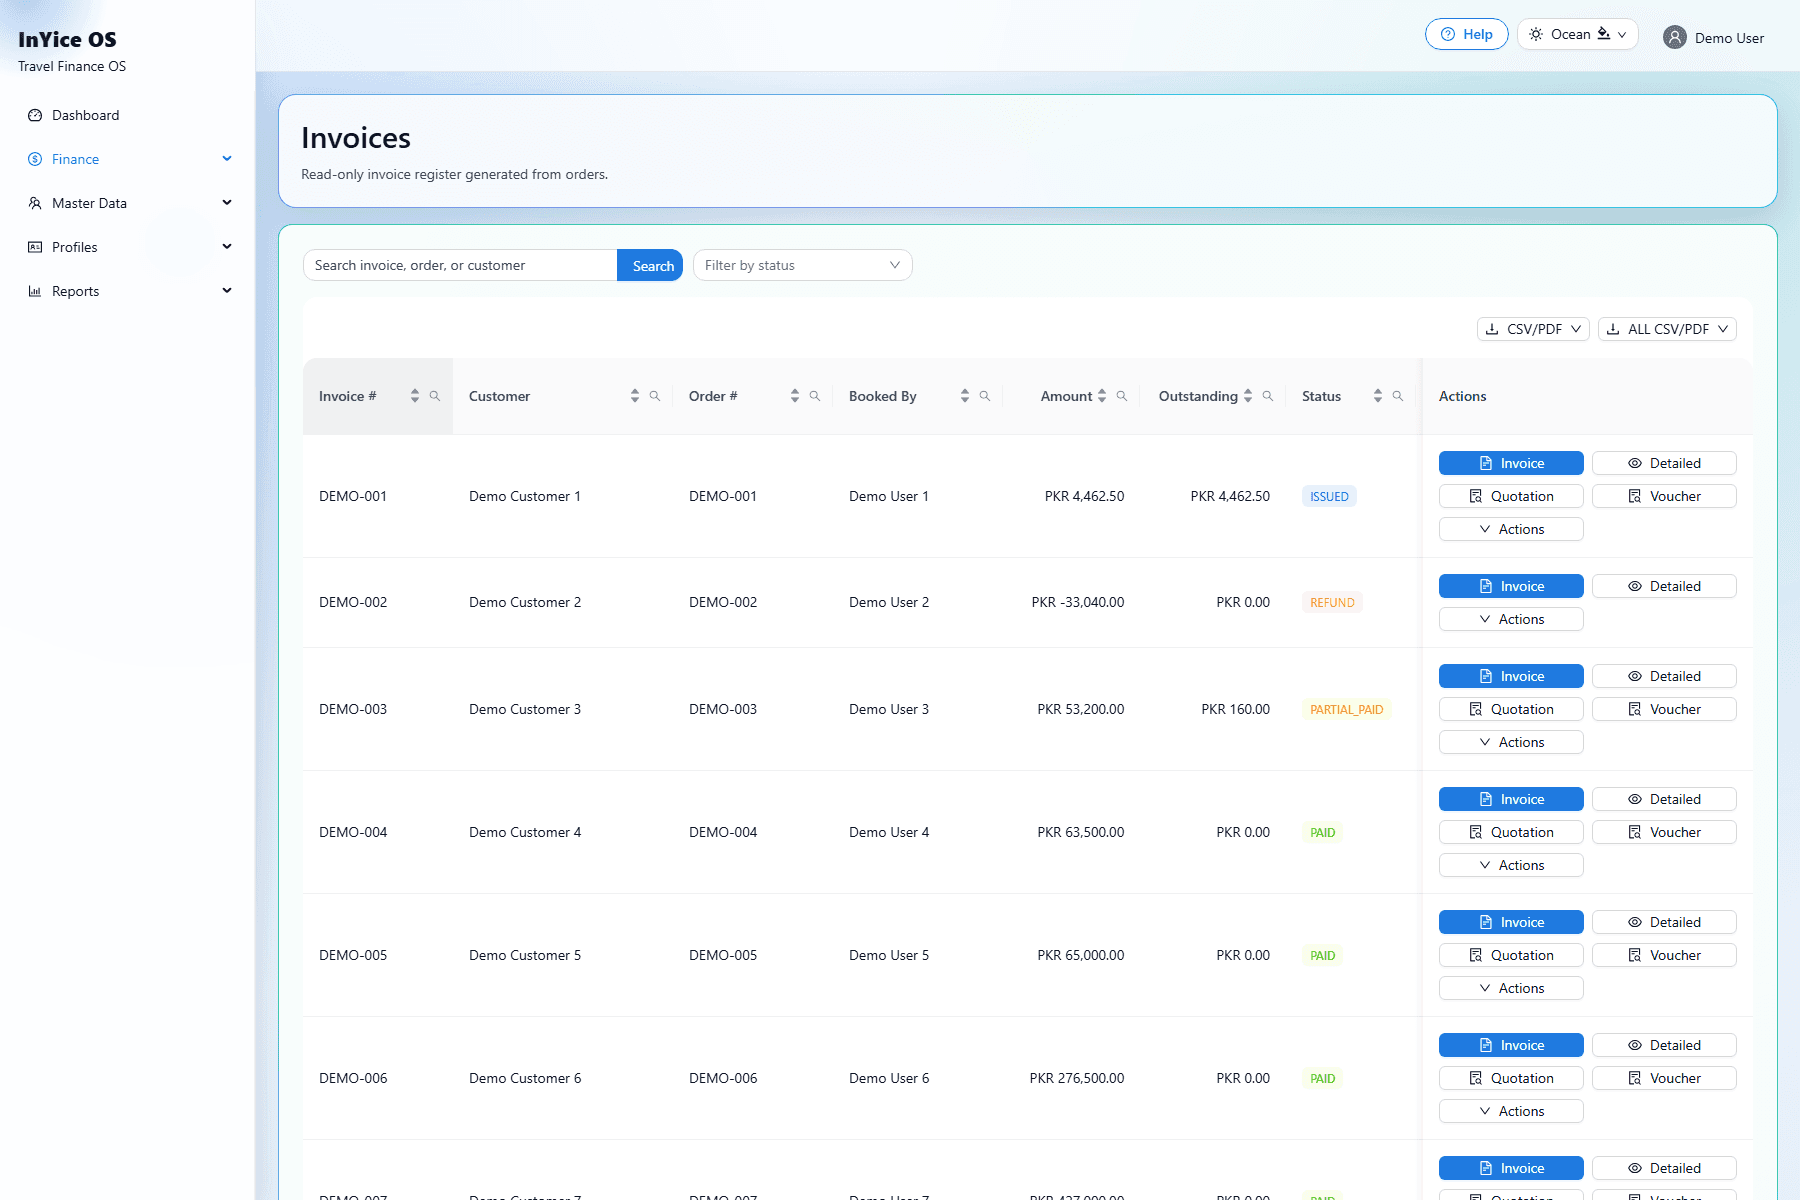
Task: Click Amount column search icon
Action: pos(1122,396)
